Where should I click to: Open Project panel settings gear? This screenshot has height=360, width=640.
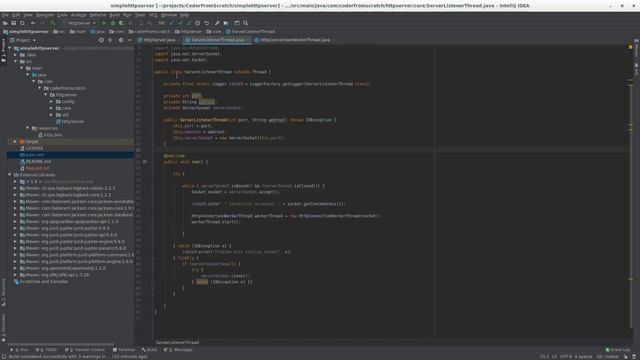point(121,40)
